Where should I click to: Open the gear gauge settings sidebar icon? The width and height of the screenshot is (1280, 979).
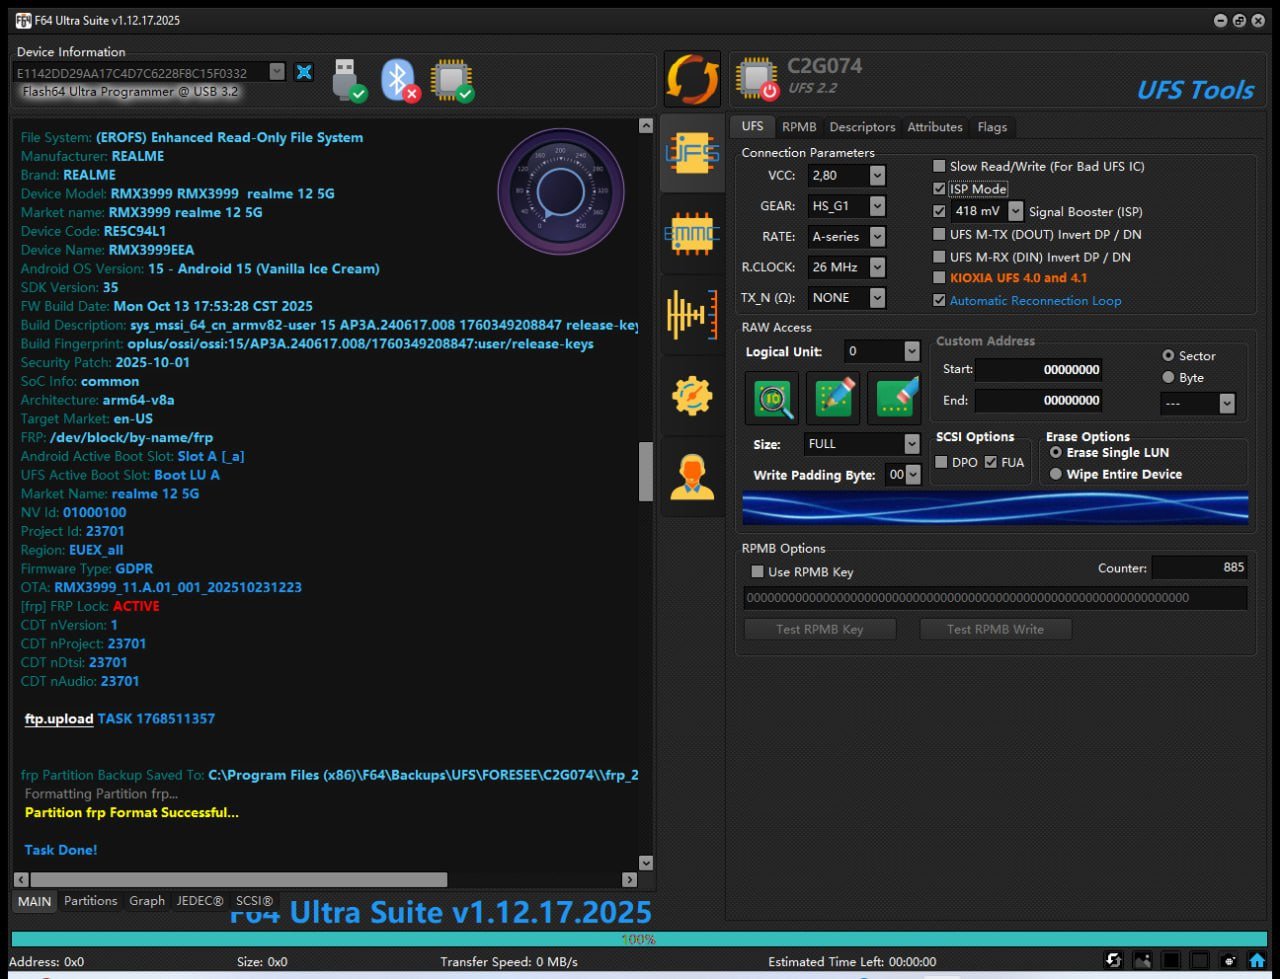692,396
